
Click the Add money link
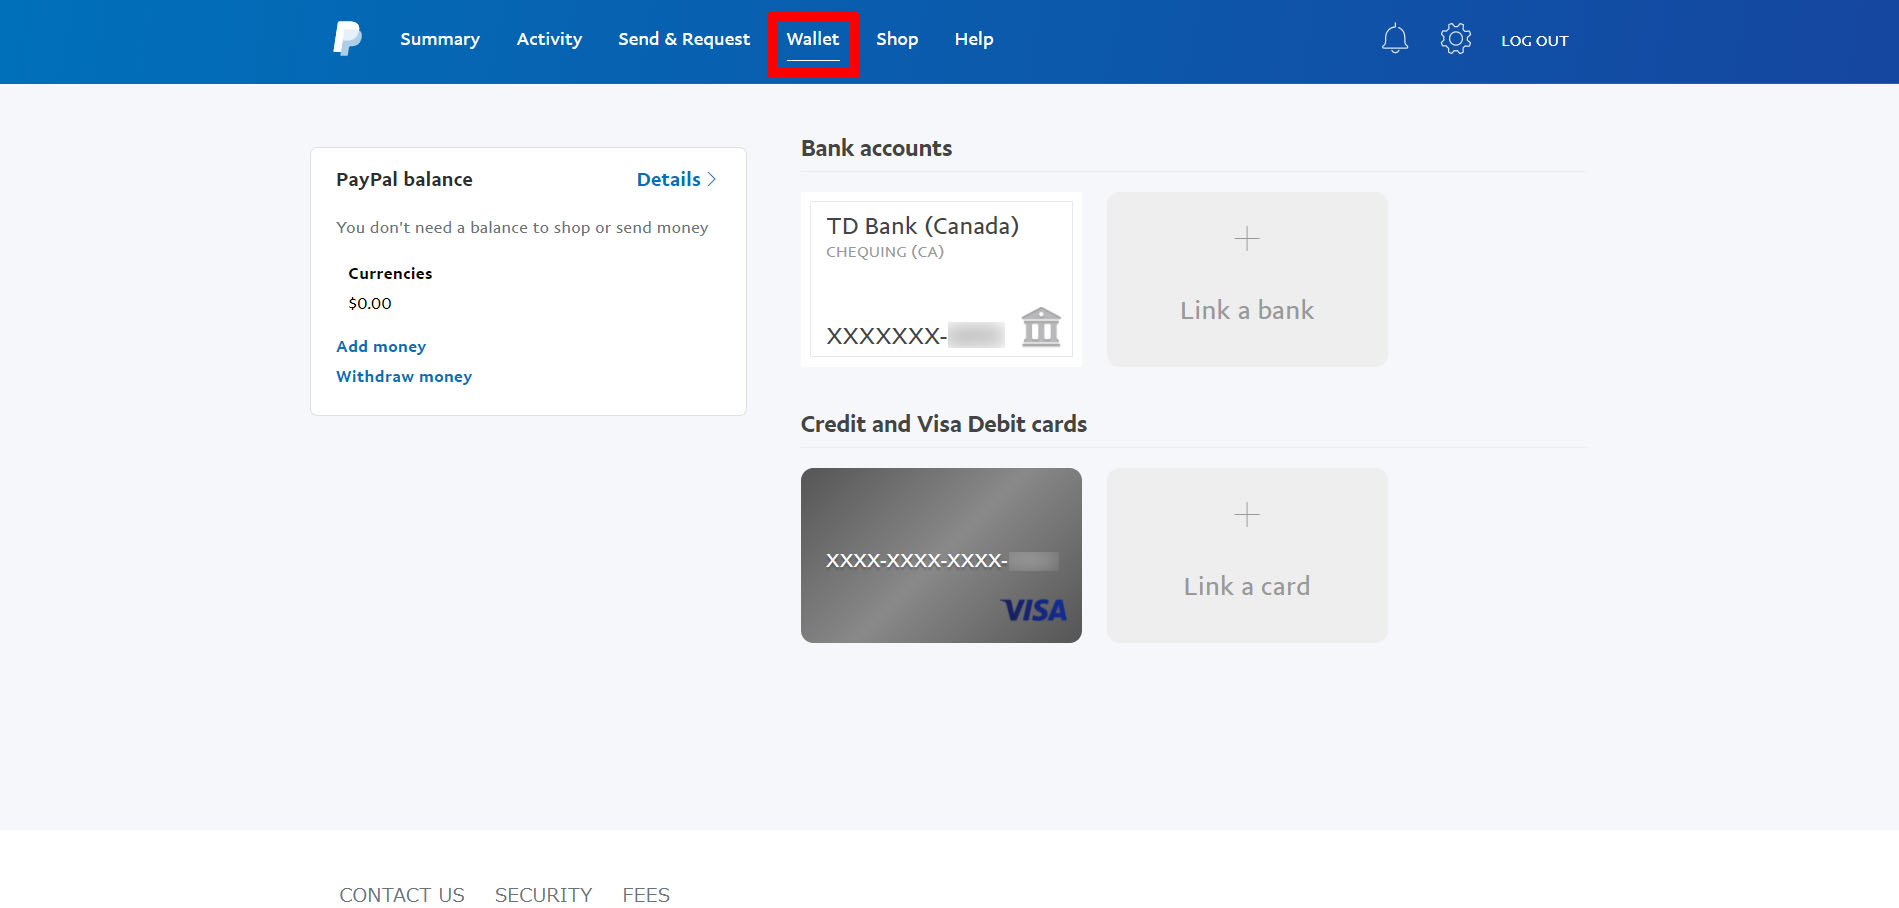[x=381, y=346]
